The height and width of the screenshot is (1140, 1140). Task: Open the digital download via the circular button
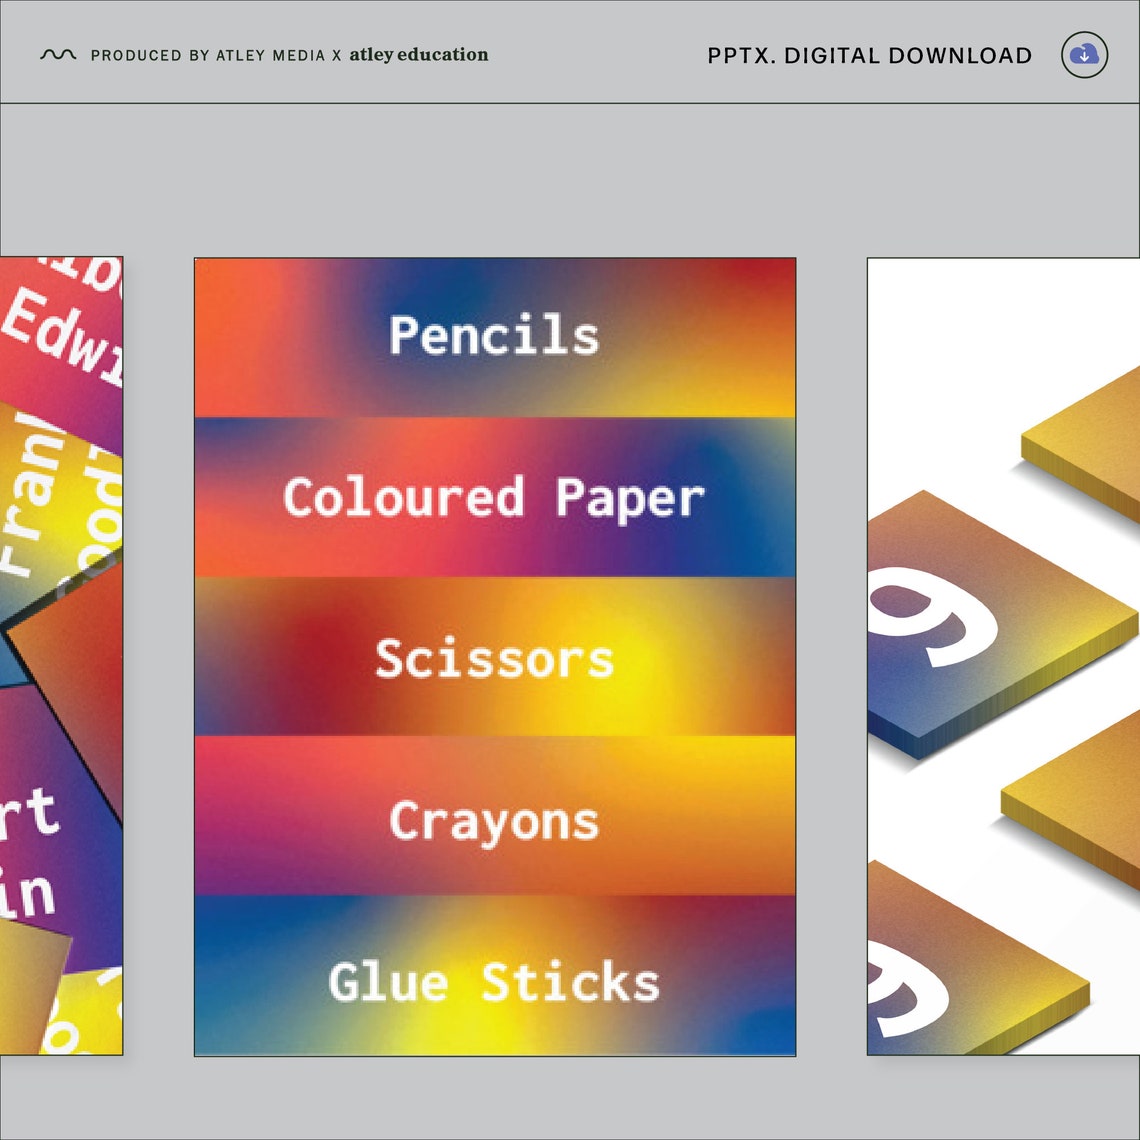pos(1083,55)
